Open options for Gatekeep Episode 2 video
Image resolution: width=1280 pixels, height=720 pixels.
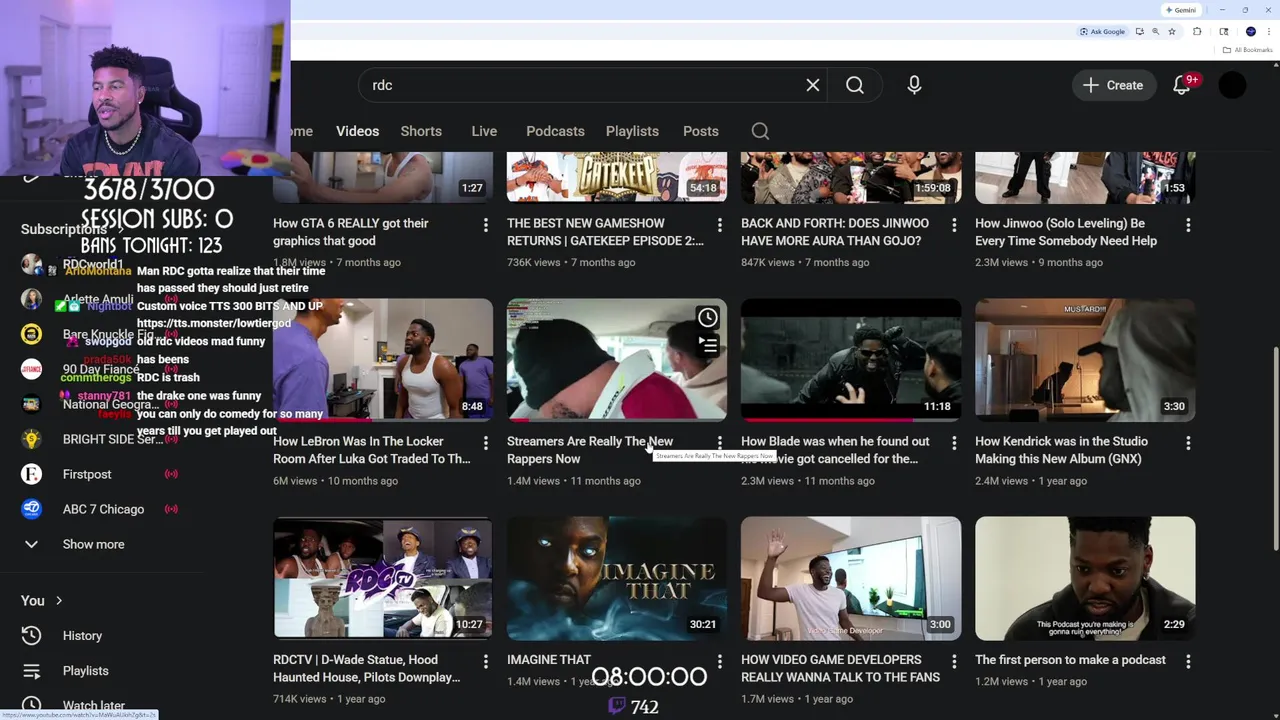click(720, 226)
